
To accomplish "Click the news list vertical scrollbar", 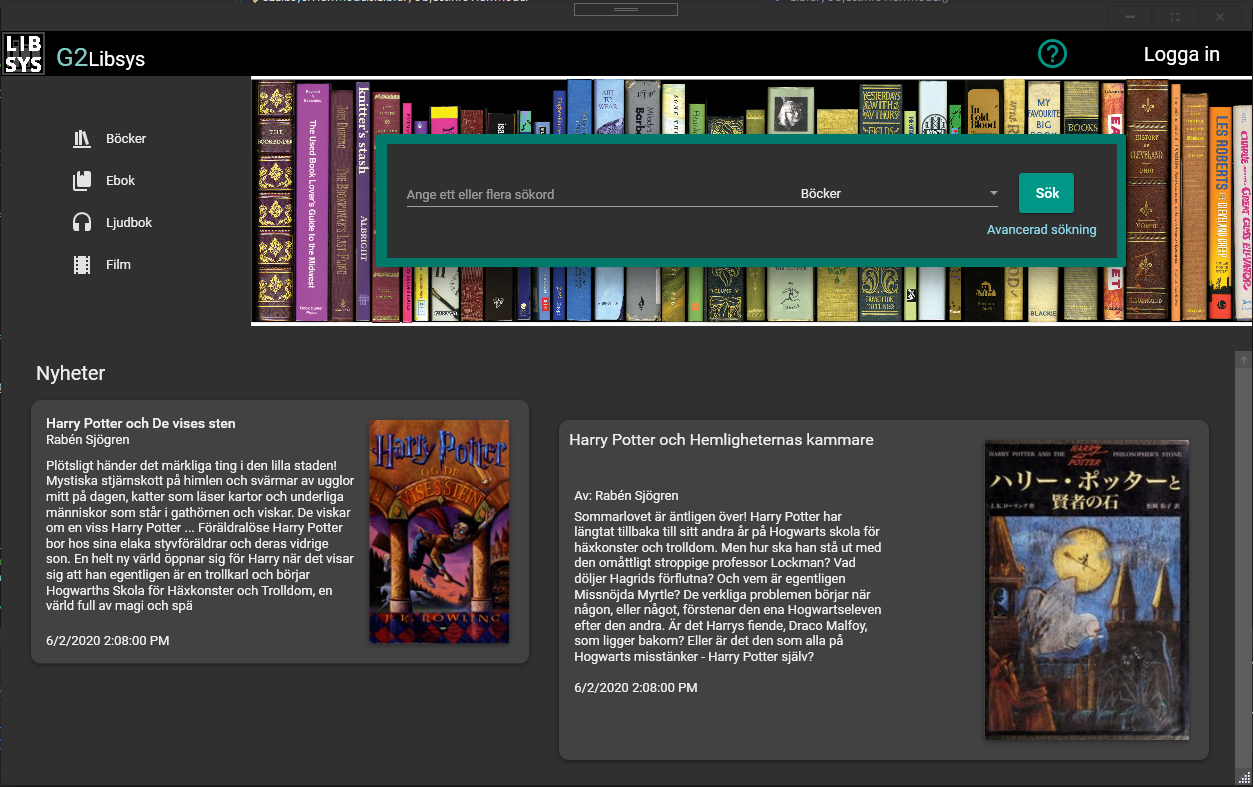I will pos(1243,570).
